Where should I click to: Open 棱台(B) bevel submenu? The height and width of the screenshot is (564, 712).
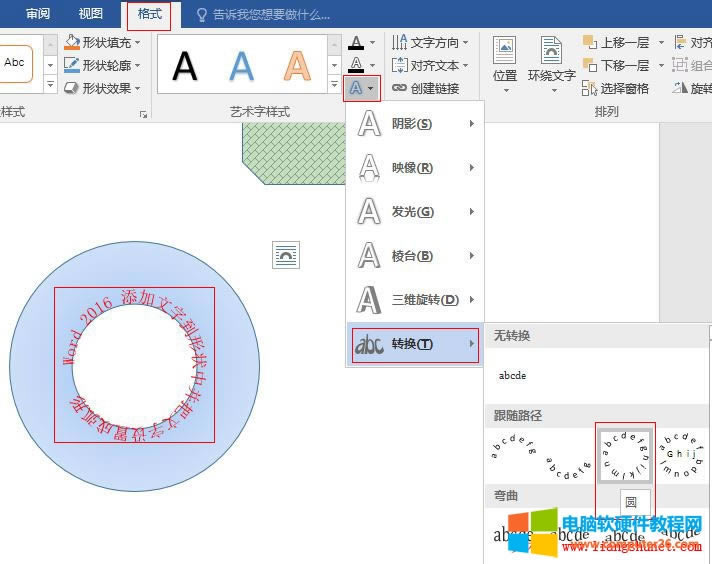pos(415,256)
